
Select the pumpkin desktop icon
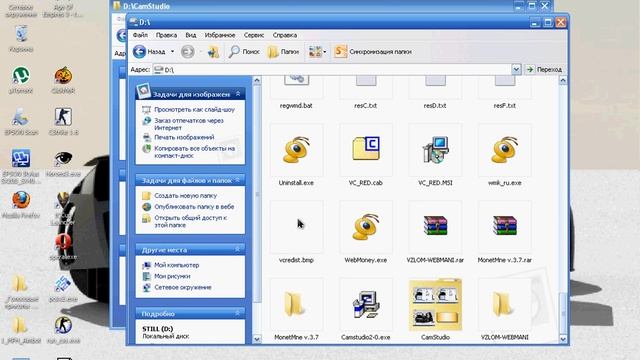pyautogui.click(x=63, y=76)
